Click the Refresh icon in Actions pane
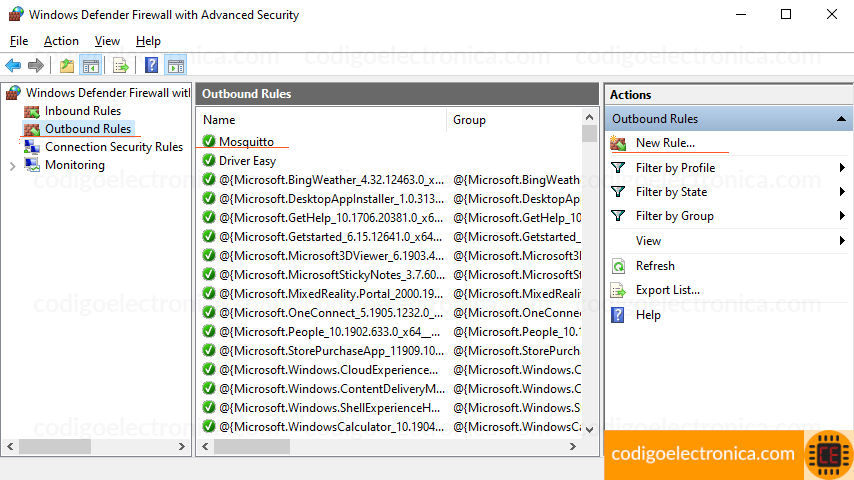The height and width of the screenshot is (480, 854). pyautogui.click(x=618, y=266)
